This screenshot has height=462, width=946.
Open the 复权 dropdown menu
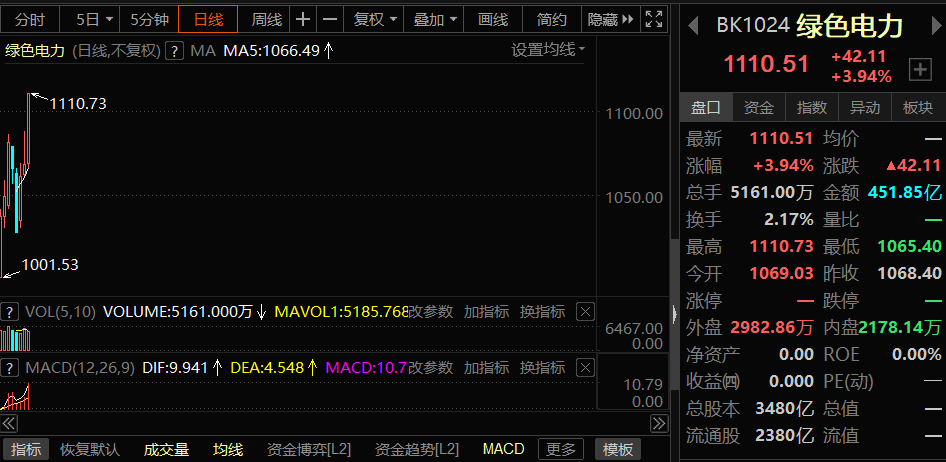click(375, 19)
